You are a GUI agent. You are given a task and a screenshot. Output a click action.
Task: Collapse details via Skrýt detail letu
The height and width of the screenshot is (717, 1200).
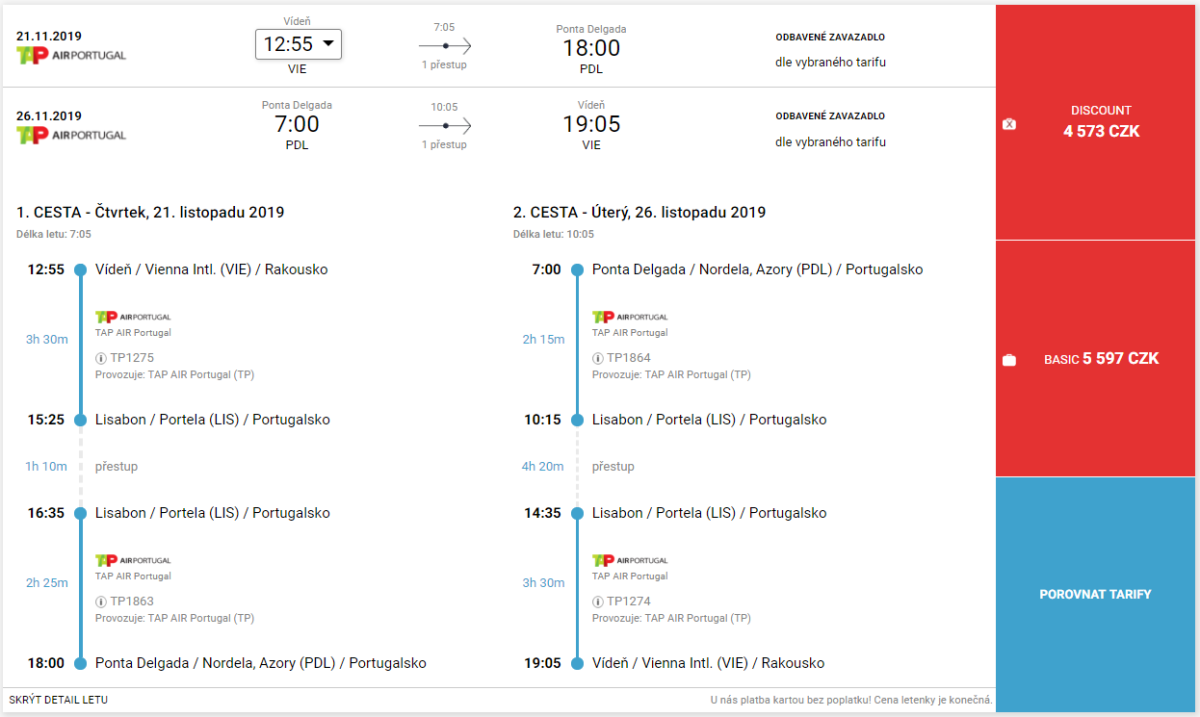[x=58, y=700]
